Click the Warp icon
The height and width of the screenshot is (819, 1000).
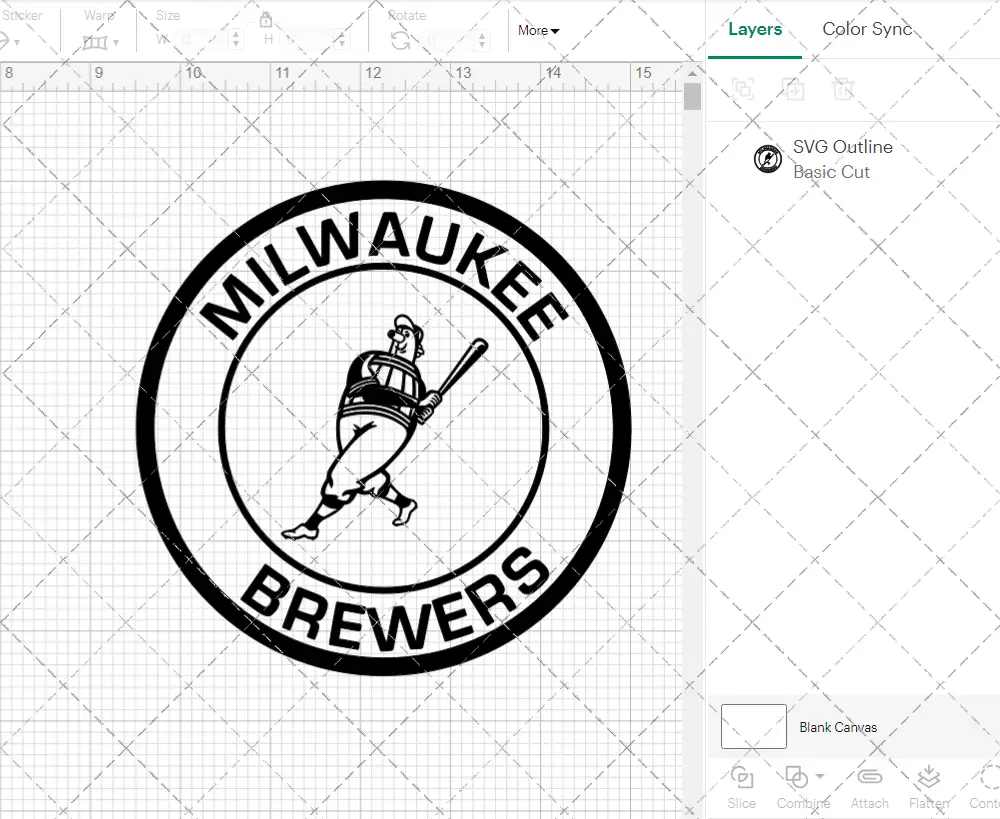coord(94,42)
